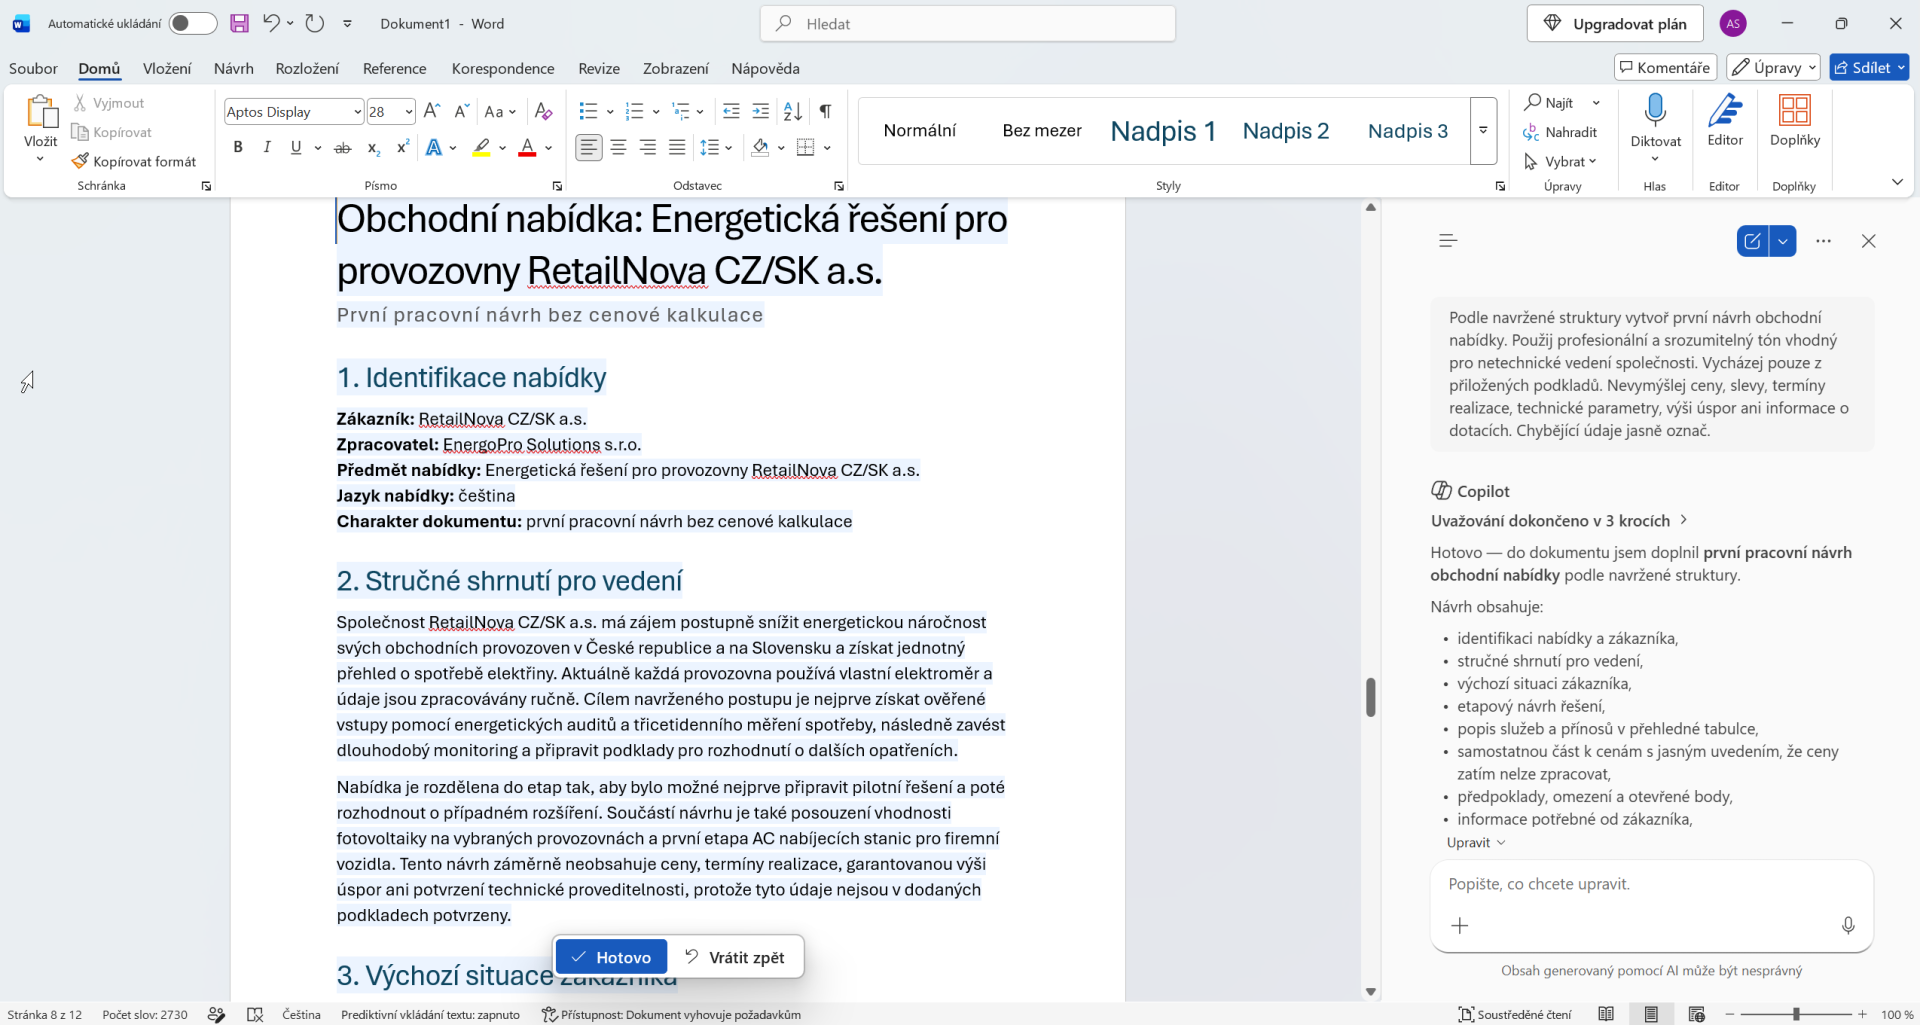This screenshot has width=1920, height=1025.
Task: Switch to the Rozložení tab
Action: [307, 68]
